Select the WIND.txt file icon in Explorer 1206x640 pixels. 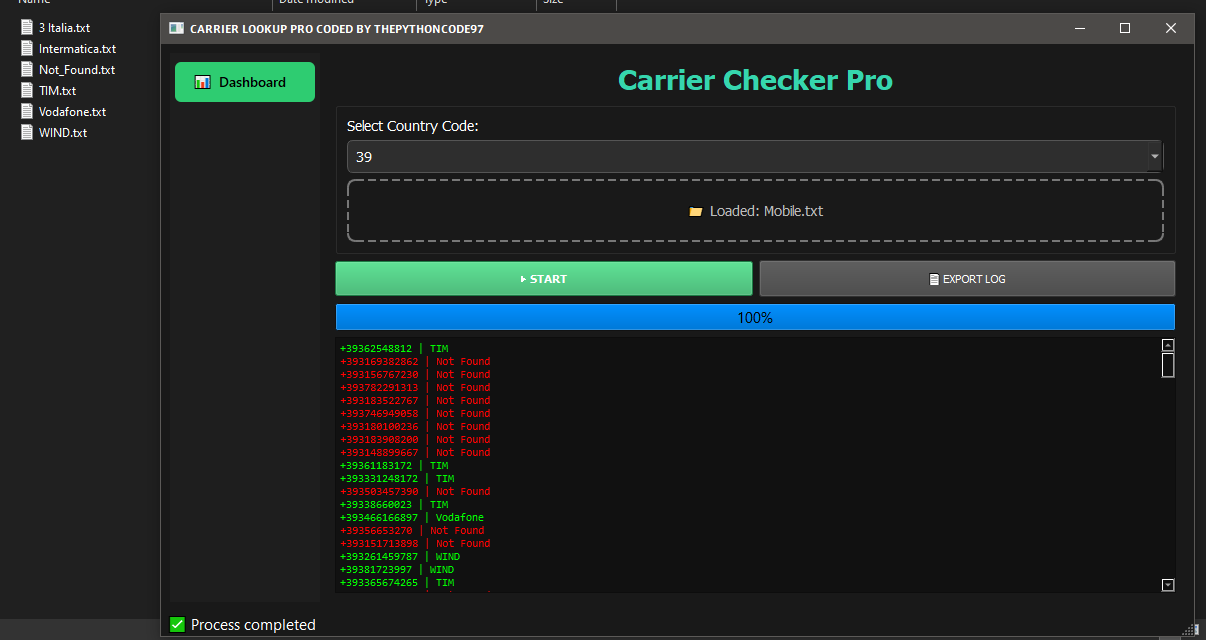tap(28, 133)
